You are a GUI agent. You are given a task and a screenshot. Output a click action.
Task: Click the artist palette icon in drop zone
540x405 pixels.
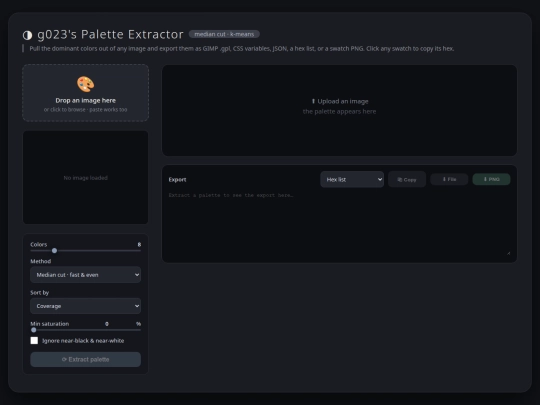pyautogui.click(x=85, y=84)
